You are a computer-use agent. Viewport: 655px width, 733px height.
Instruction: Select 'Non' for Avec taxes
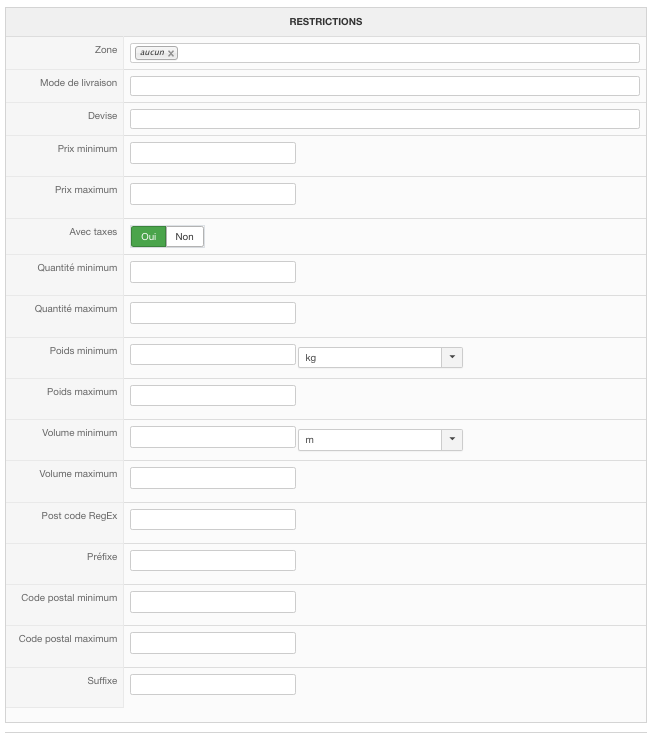pyautogui.click(x=184, y=236)
